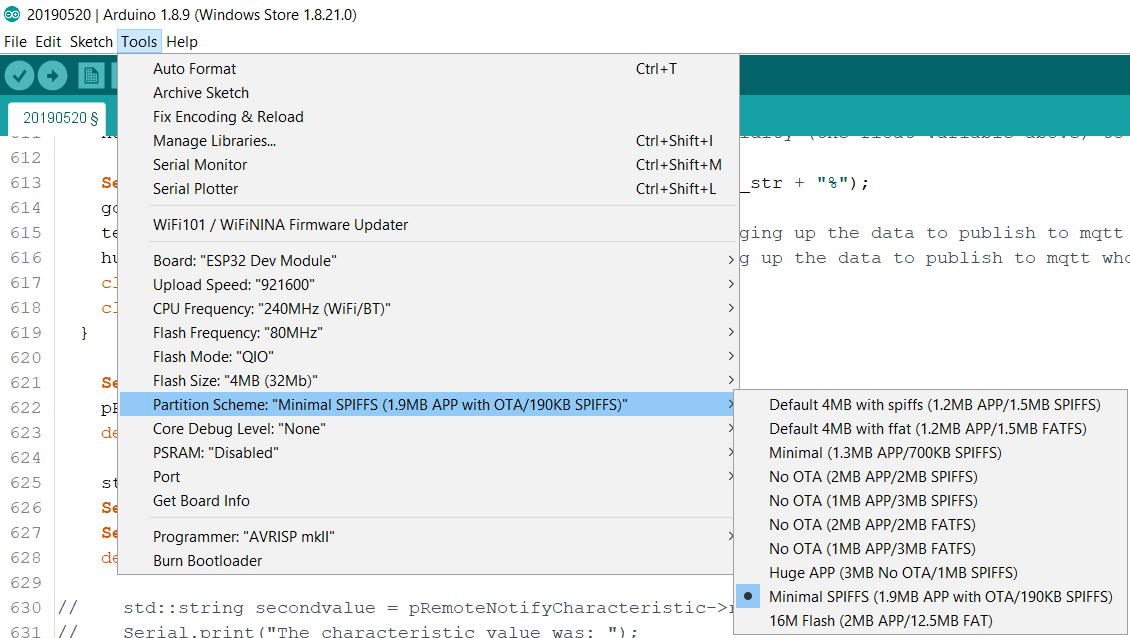Select the Minimal SPIFFS partition radio button

[x=748, y=595]
